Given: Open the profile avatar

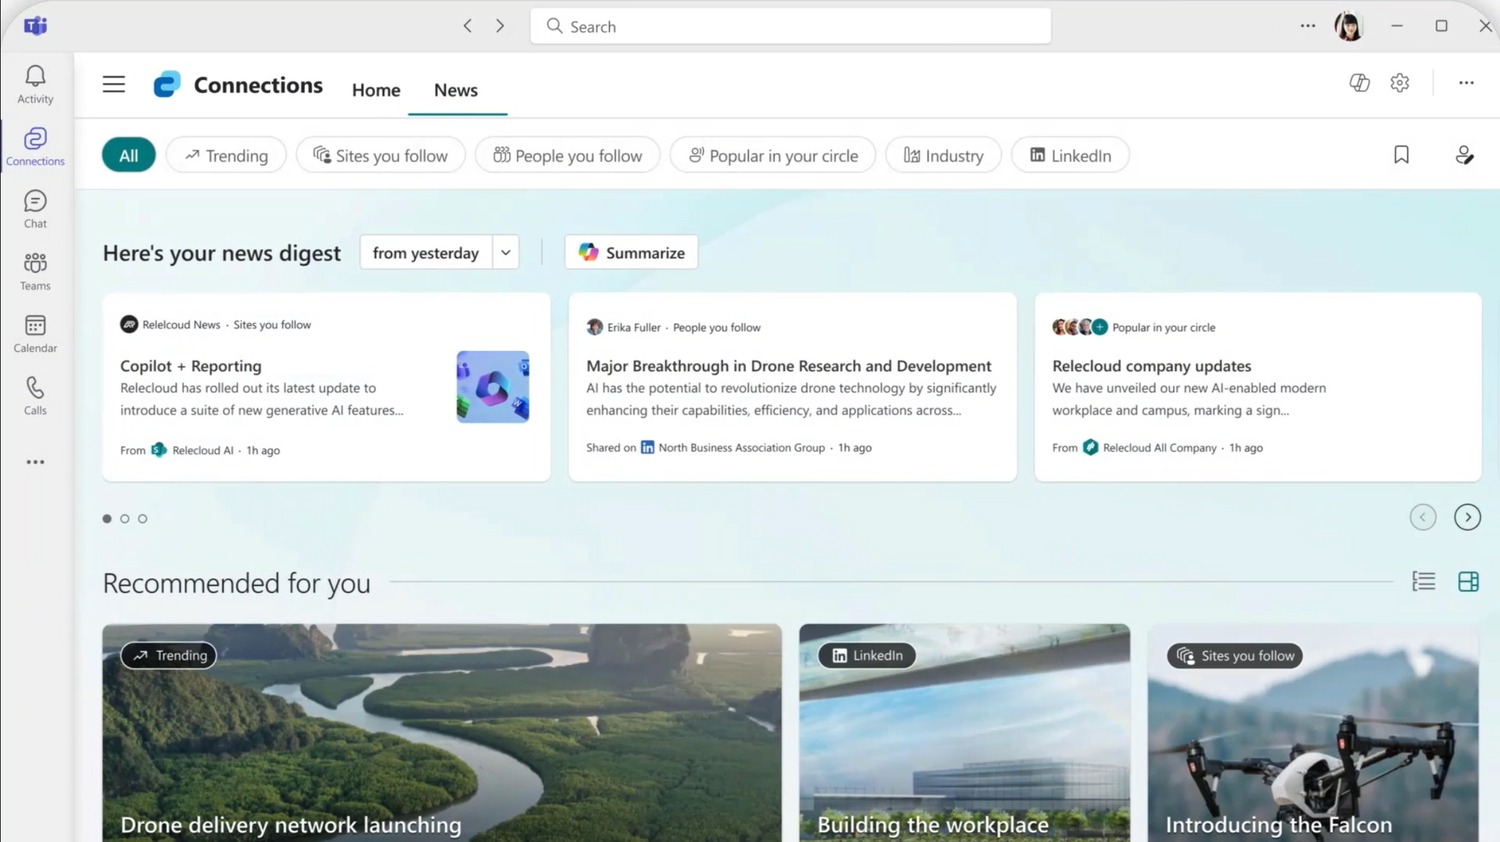Looking at the screenshot, I should pyautogui.click(x=1349, y=26).
